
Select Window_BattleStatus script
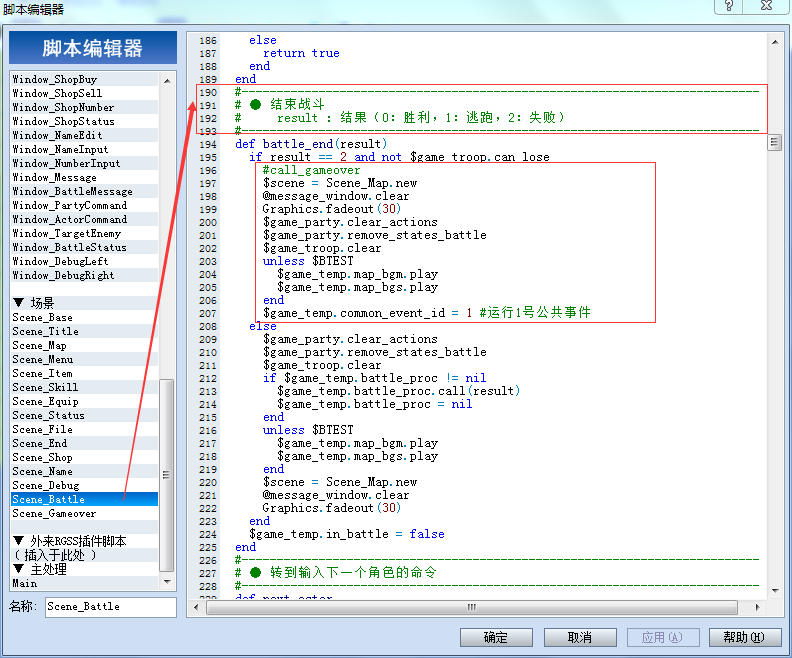[85, 247]
